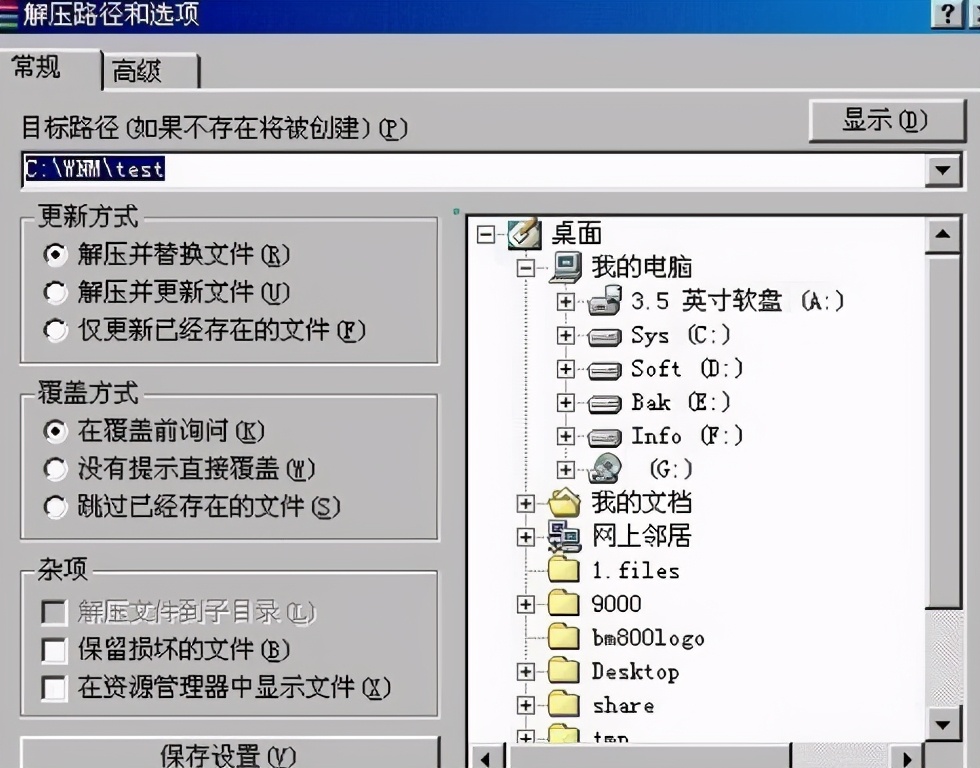Click the 我的电脑 computer icon
980x768 pixels.
tap(566, 267)
